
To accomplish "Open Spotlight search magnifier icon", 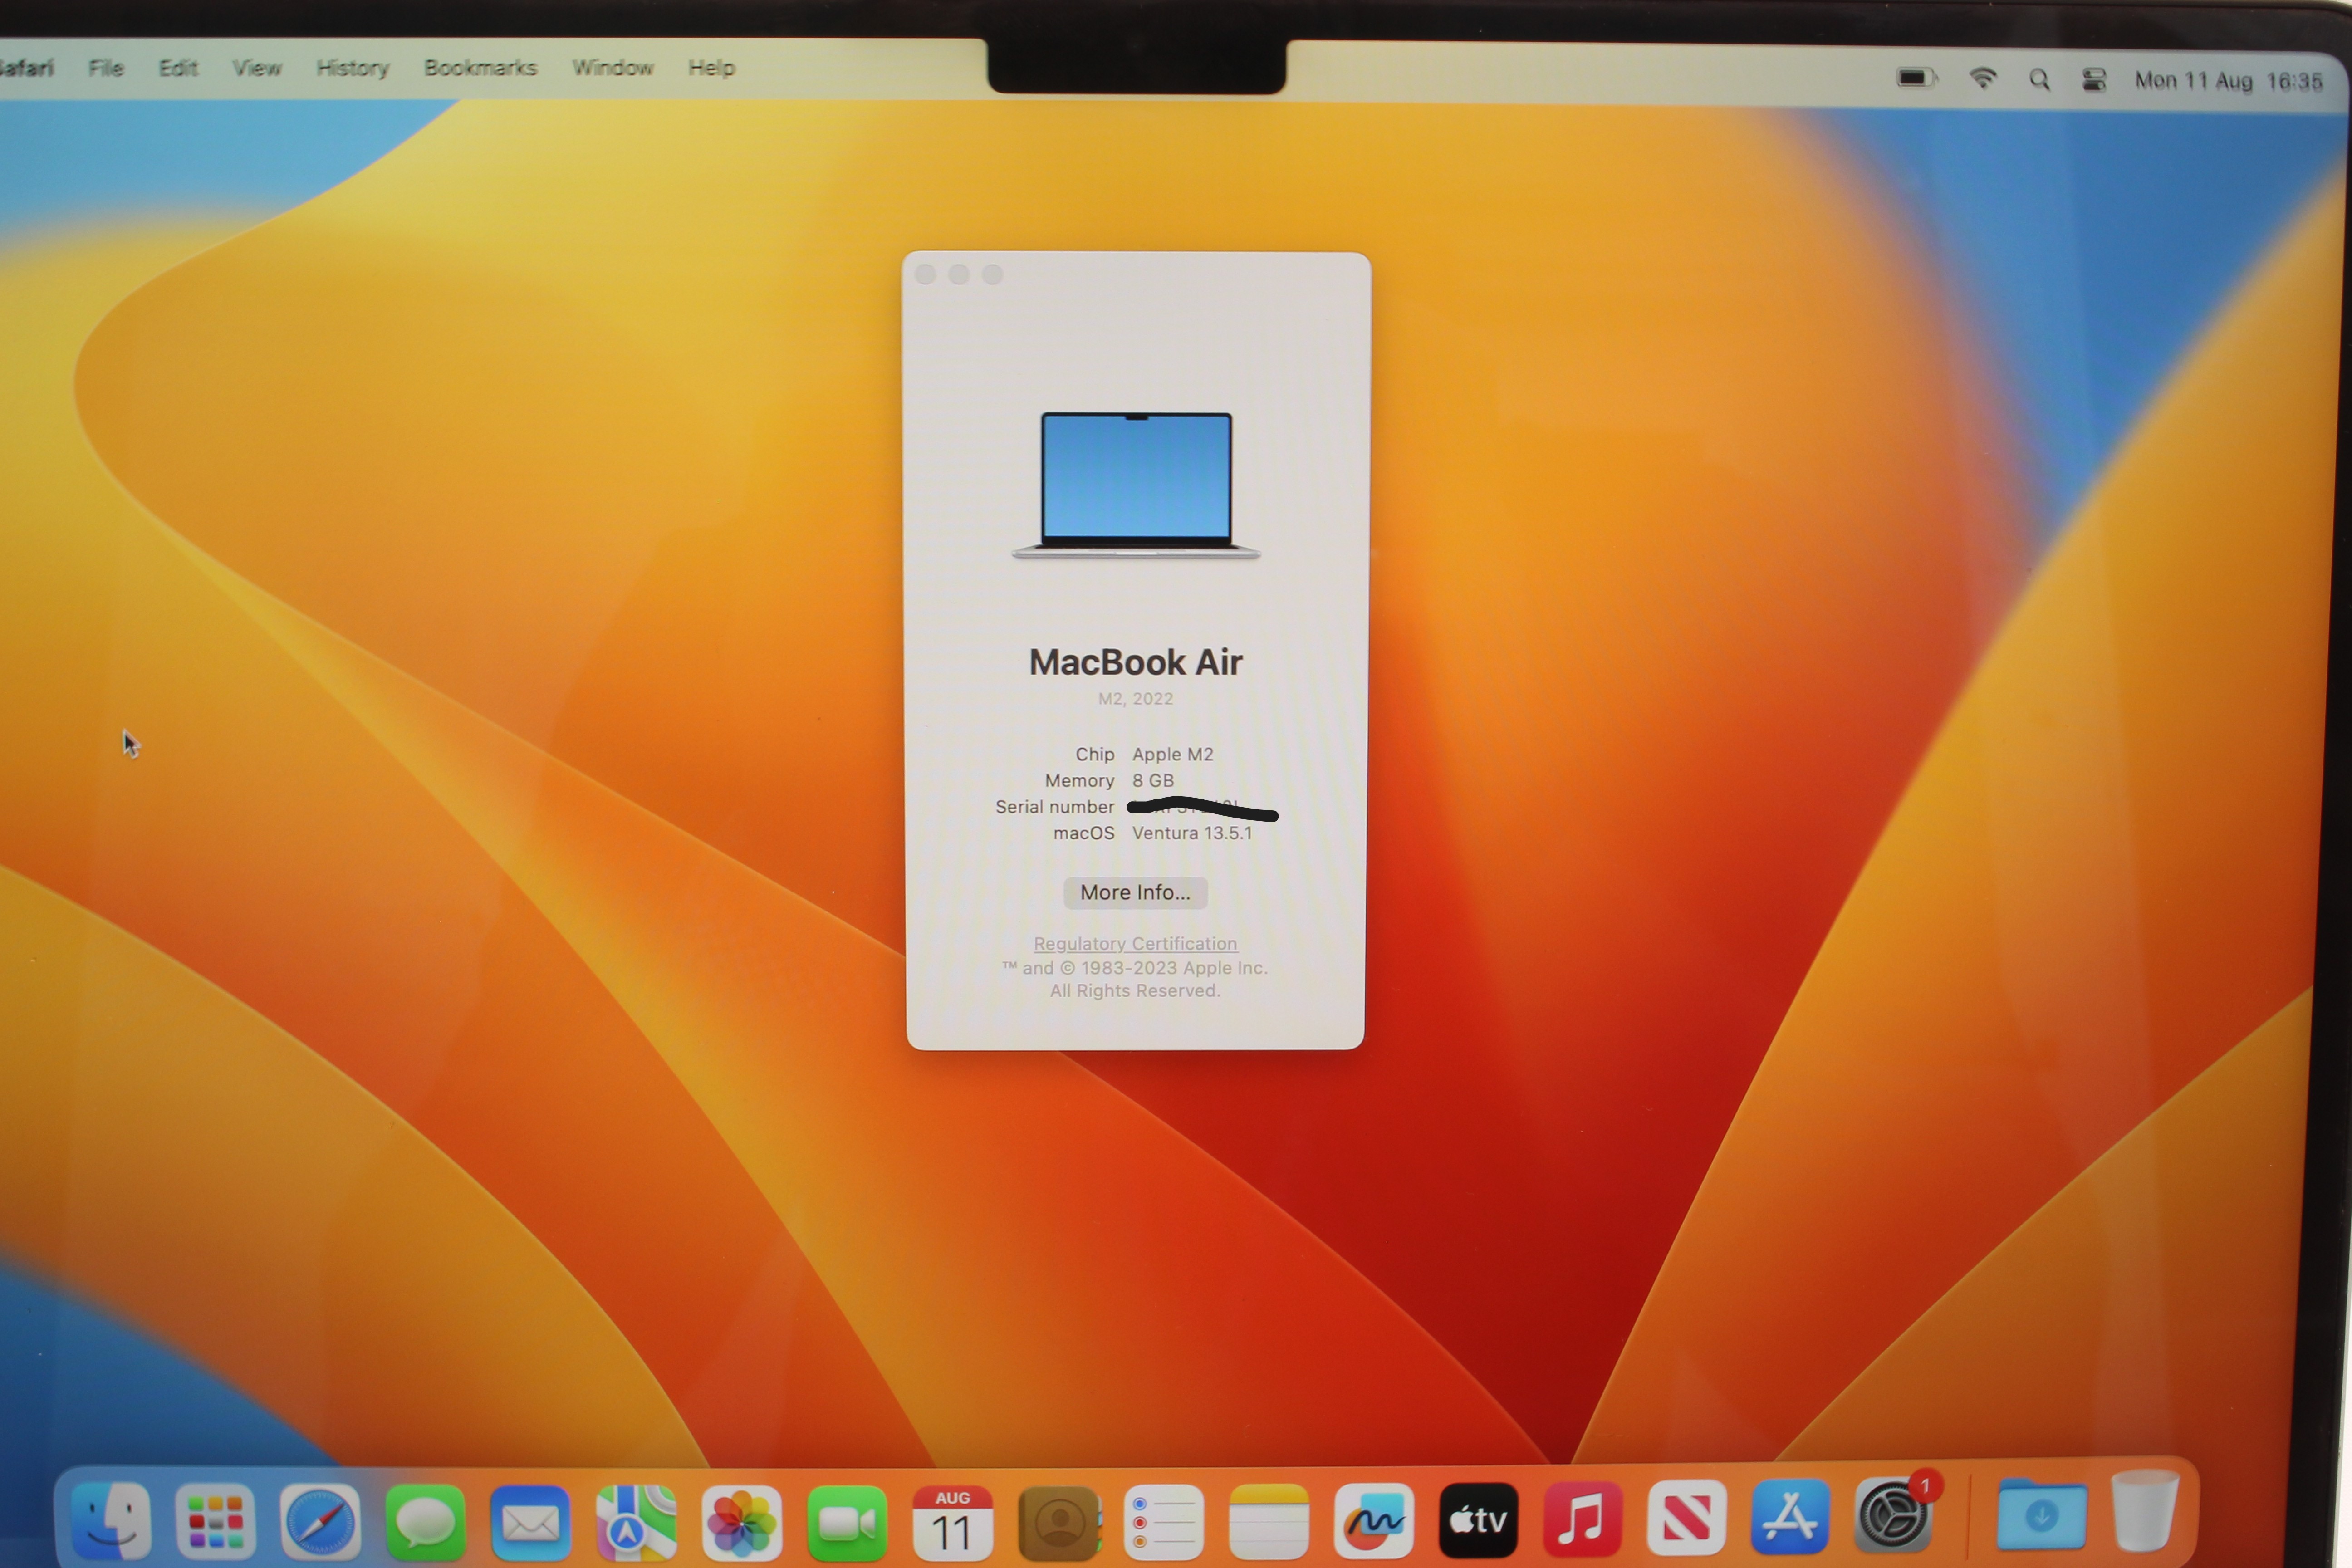I will 2039,79.
